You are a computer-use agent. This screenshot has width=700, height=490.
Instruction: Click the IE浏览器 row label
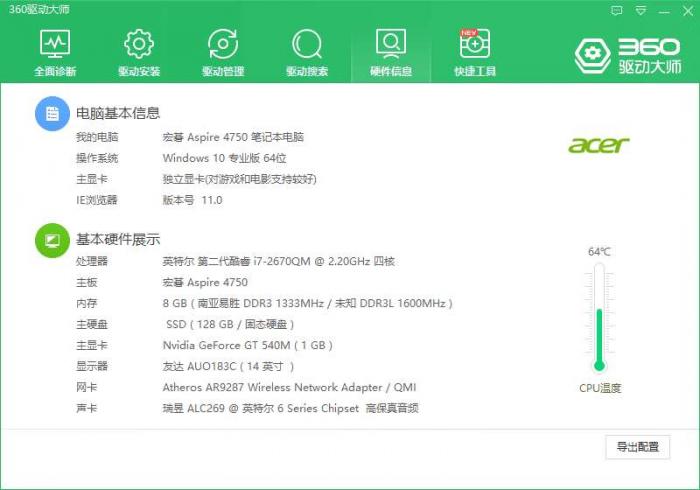(97, 200)
